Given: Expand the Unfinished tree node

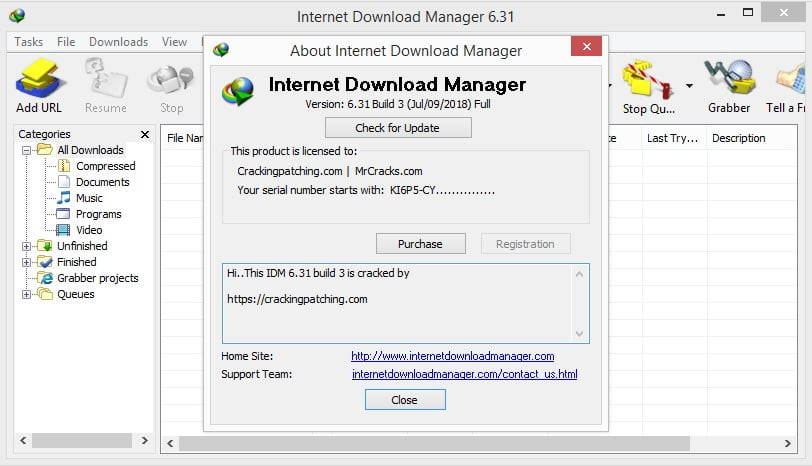Looking at the screenshot, I should (26, 246).
